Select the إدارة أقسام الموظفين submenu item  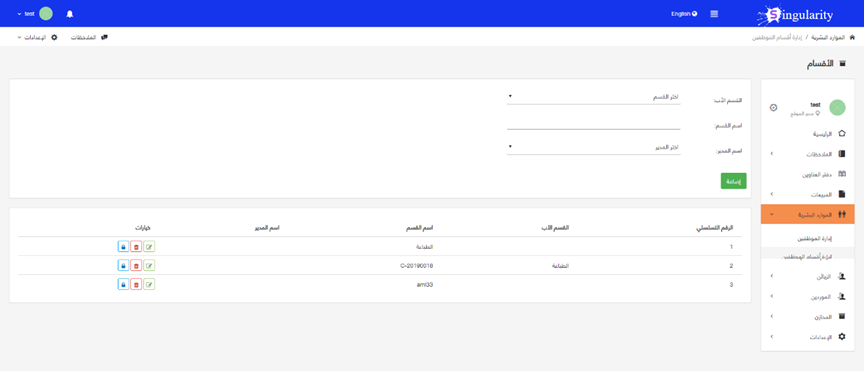[808, 256]
